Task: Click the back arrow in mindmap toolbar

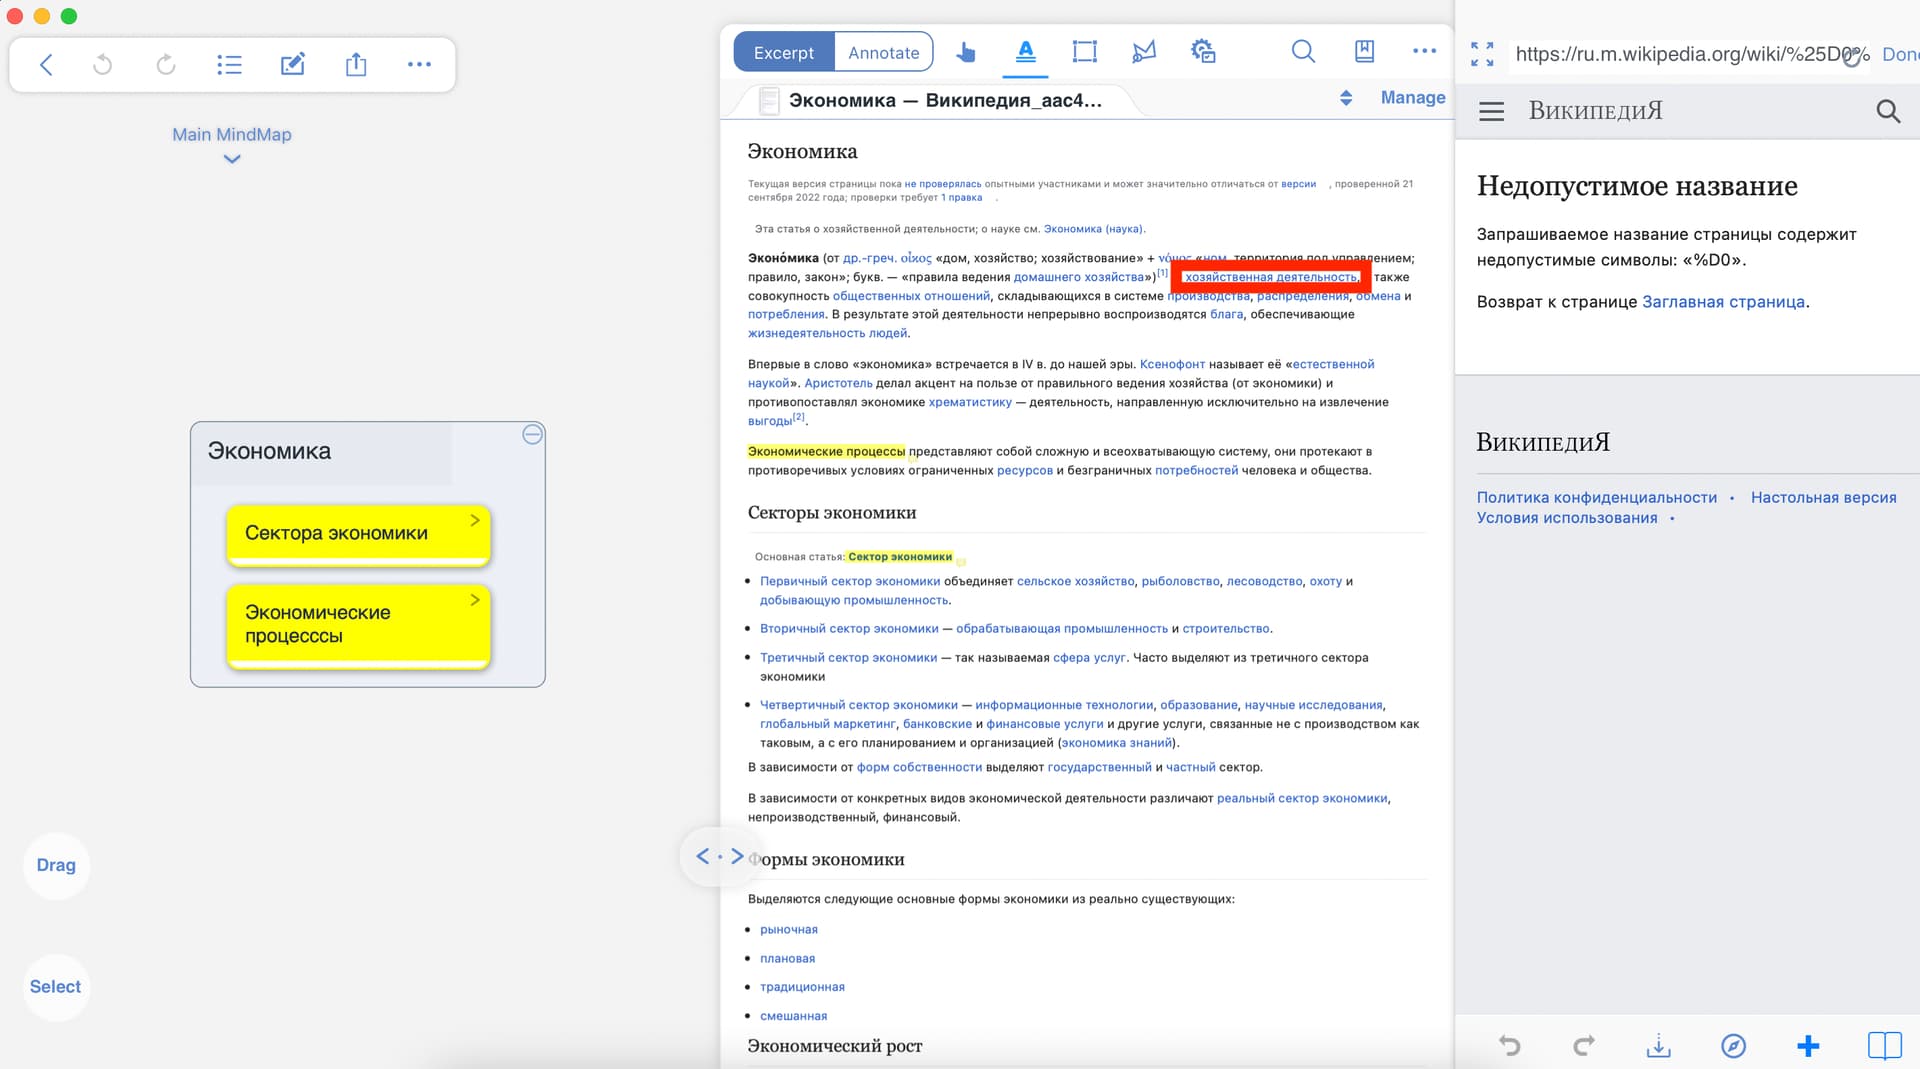Action: pos(46,65)
